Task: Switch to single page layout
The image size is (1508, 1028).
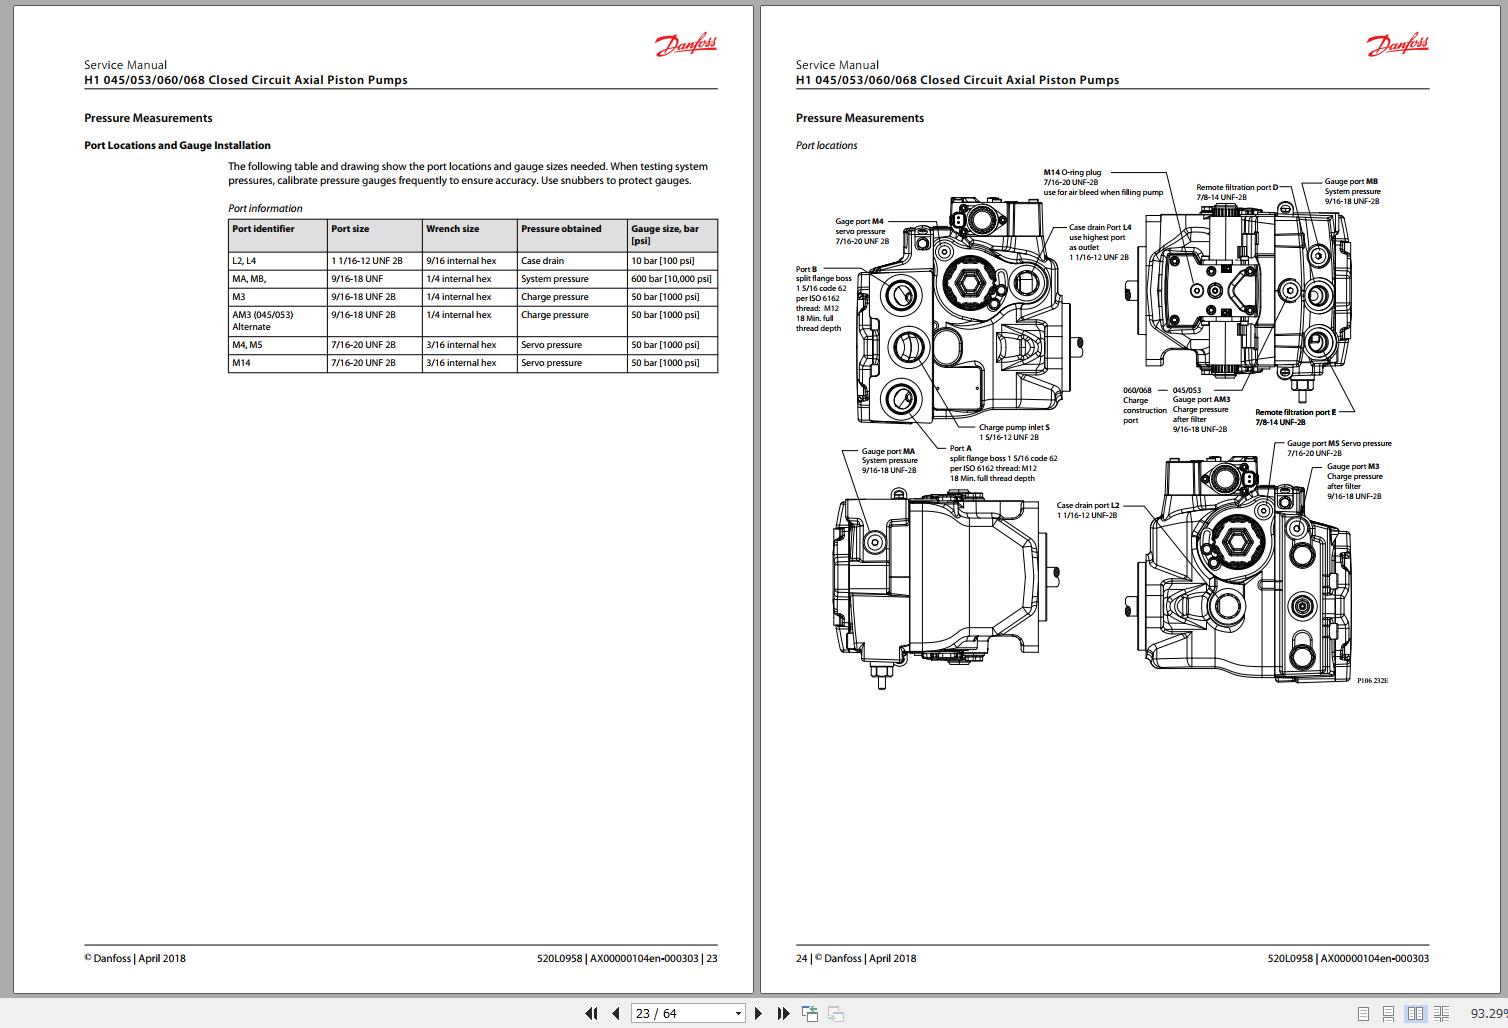Action: pyautogui.click(x=1363, y=1012)
